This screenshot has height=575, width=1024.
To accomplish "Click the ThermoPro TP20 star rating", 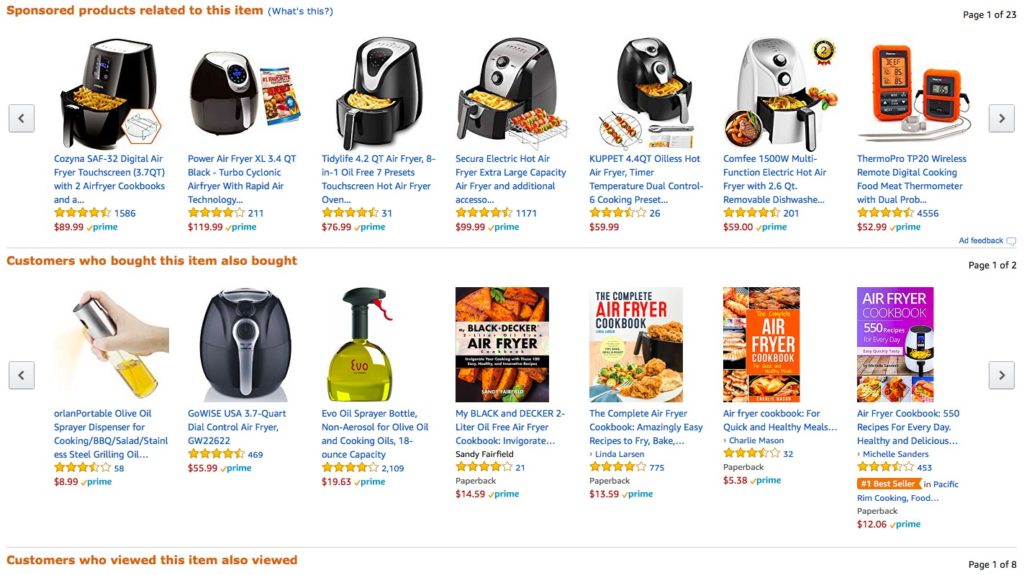I will pos(885,213).
